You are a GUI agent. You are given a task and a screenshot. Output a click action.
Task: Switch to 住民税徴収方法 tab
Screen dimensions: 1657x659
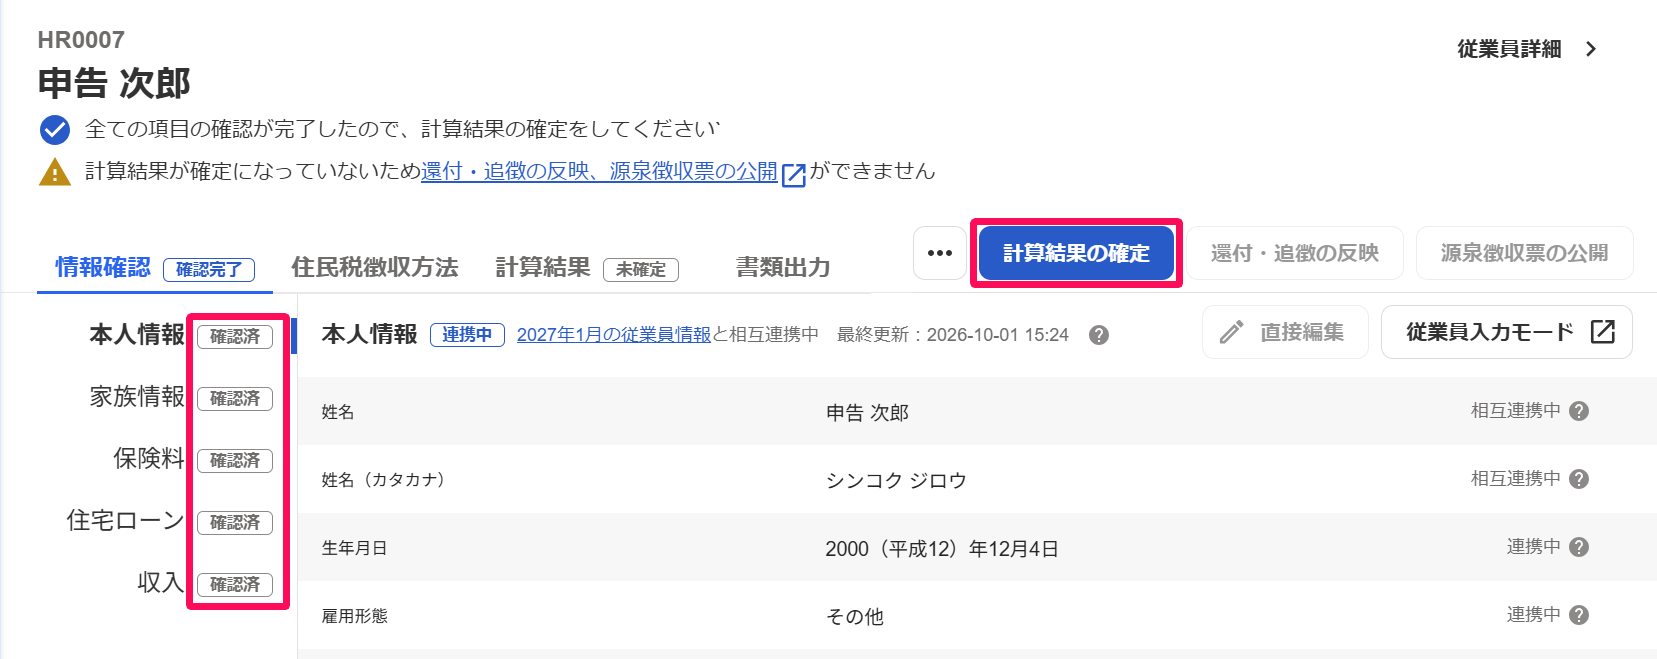click(x=375, y=268)
